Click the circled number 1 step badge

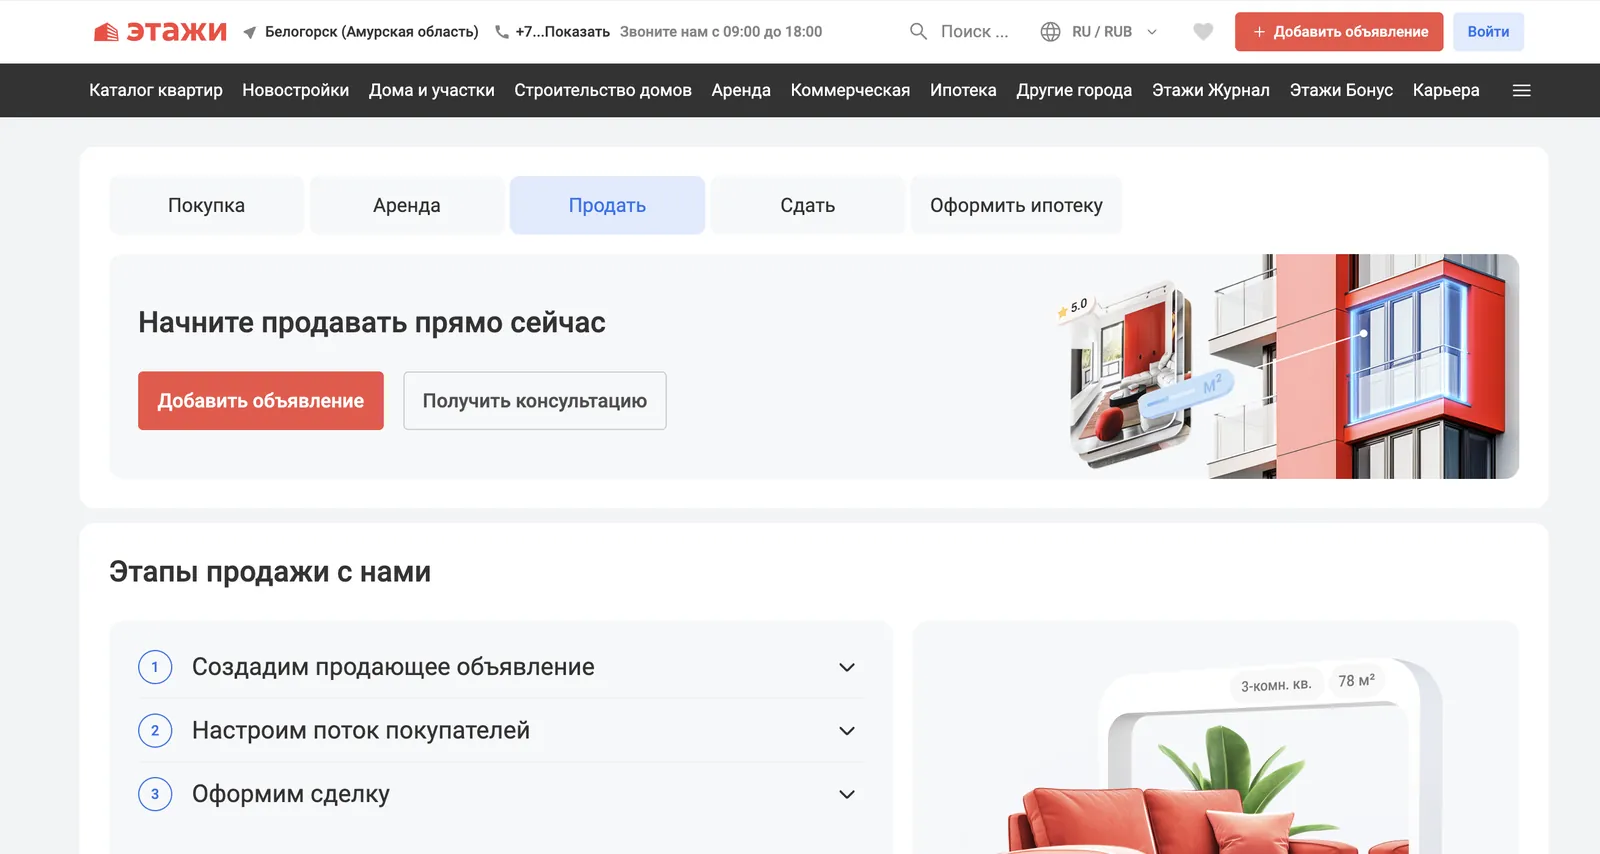[x=155, y=667]
